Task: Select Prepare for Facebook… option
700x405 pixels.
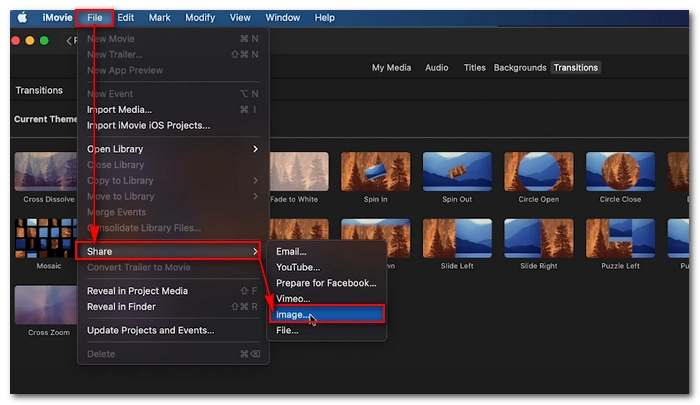Action: point(326,283)
